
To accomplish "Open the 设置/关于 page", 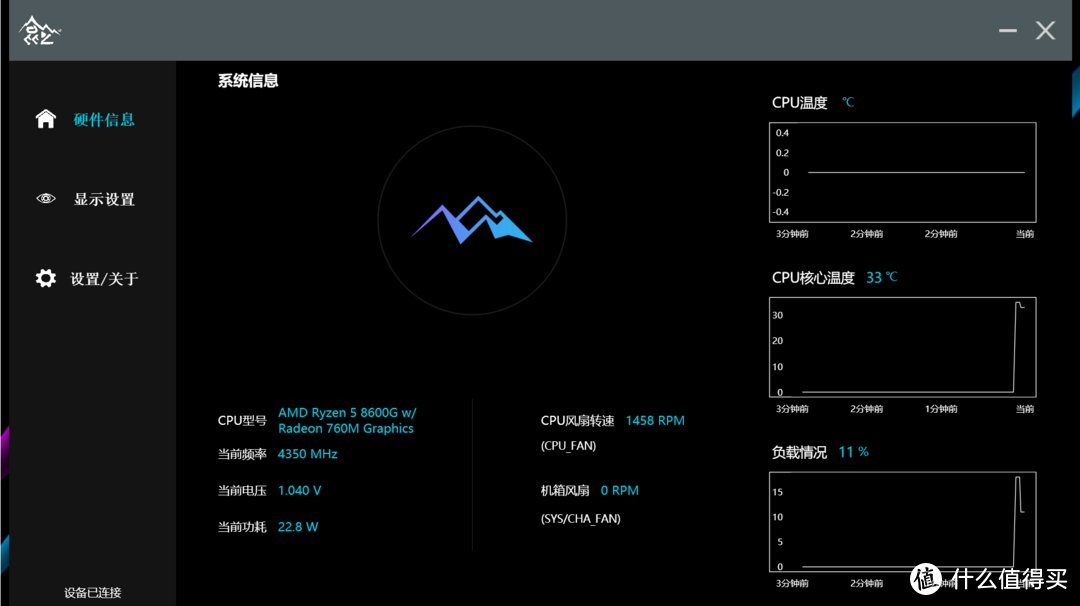I will coord(104,279).
